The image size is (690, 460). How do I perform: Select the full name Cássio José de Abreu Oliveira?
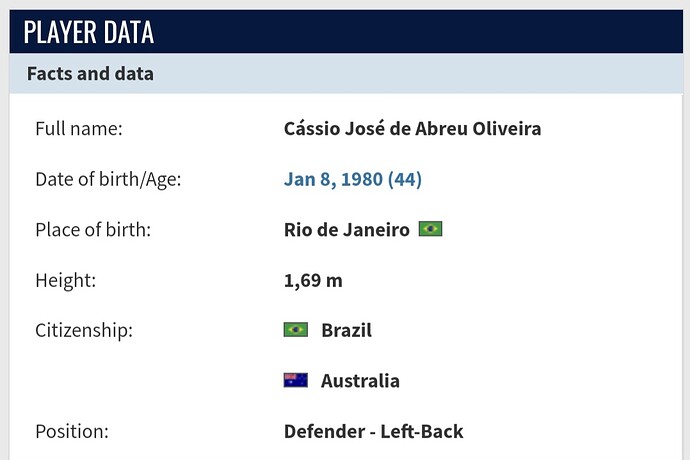click(x=412, y=129)
